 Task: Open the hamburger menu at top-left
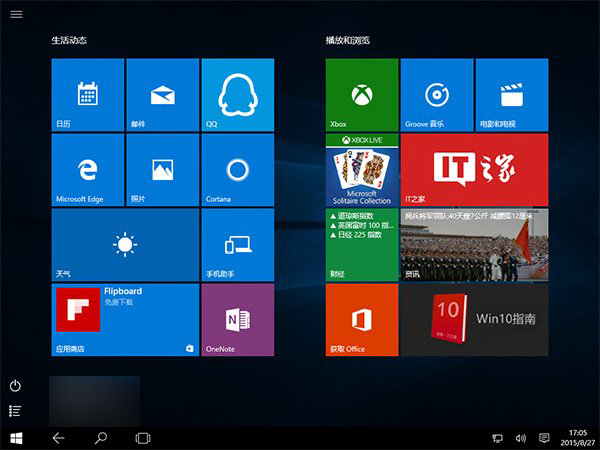coord(16,15)
